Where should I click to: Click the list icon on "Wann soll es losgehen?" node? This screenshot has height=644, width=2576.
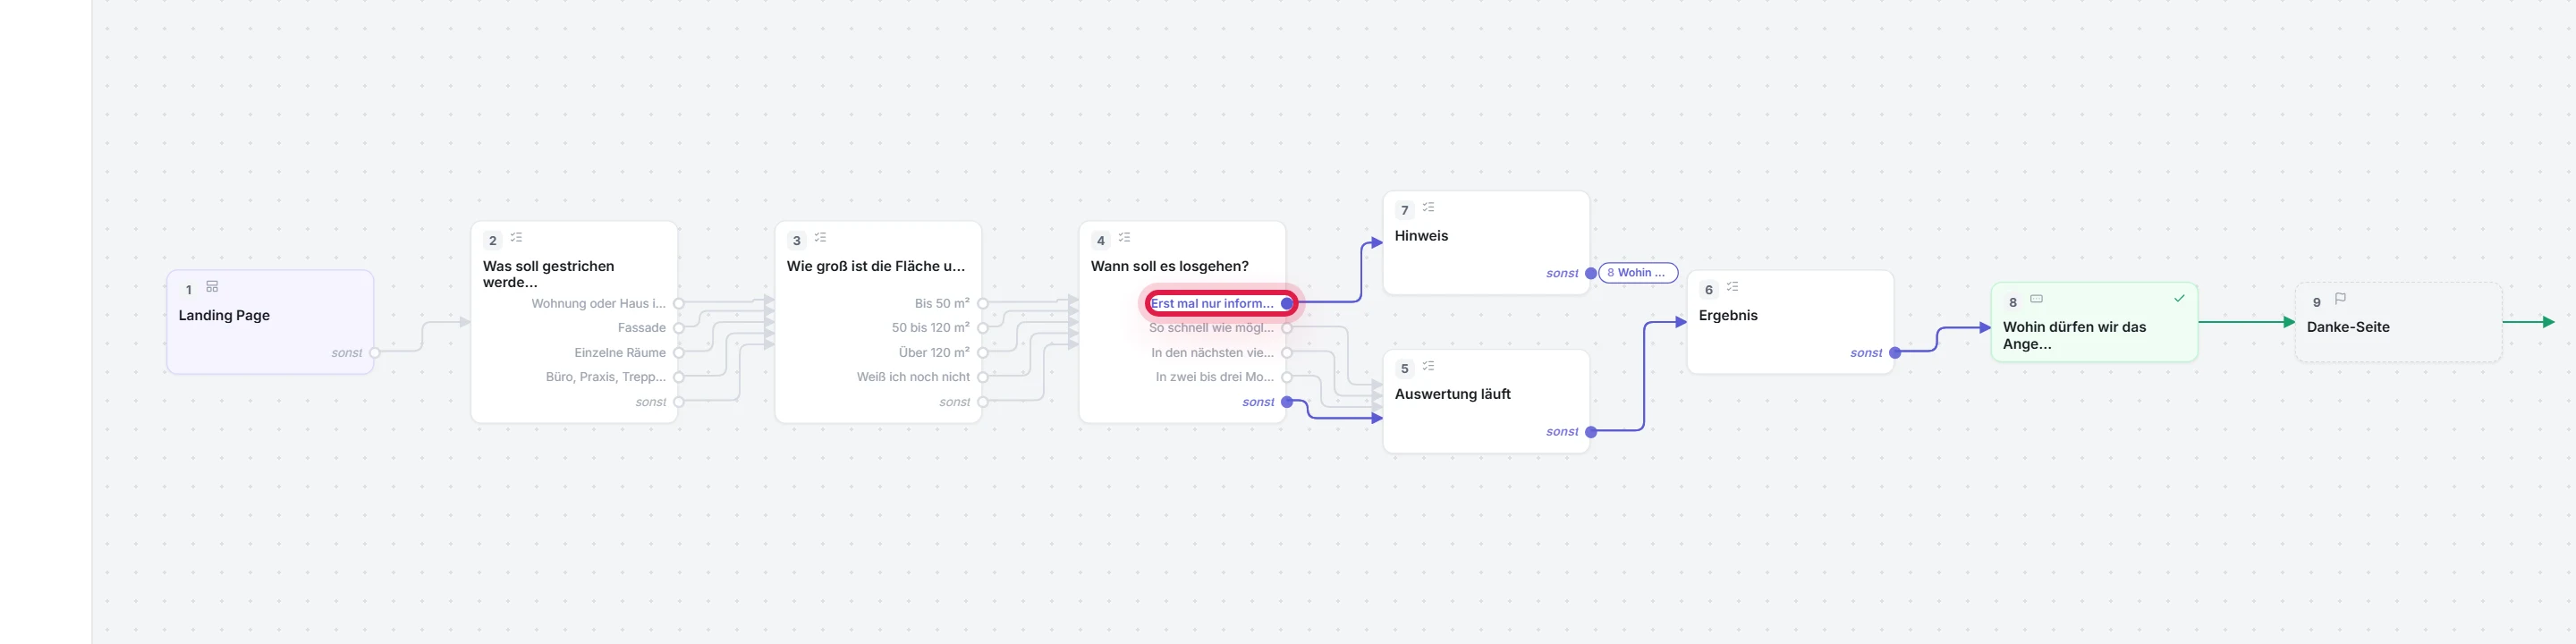(1124, 238)
